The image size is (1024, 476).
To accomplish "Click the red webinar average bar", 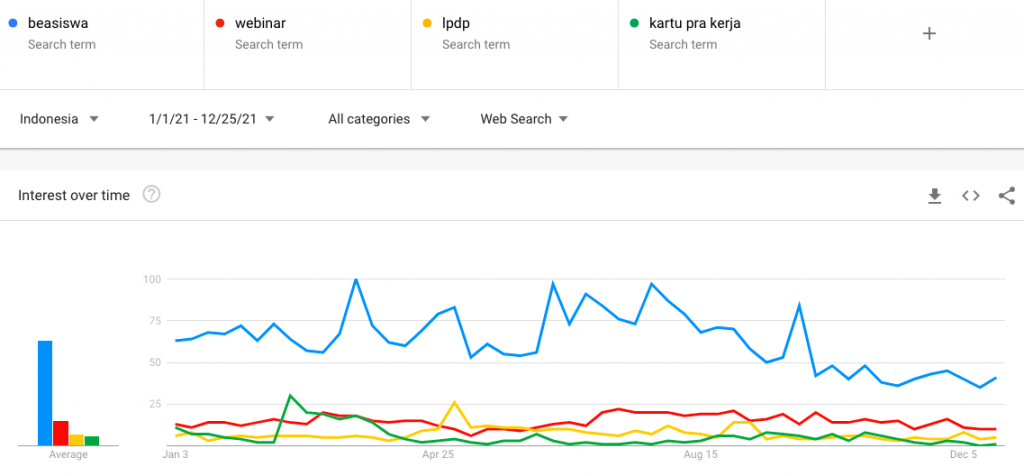I will point(61,432).
